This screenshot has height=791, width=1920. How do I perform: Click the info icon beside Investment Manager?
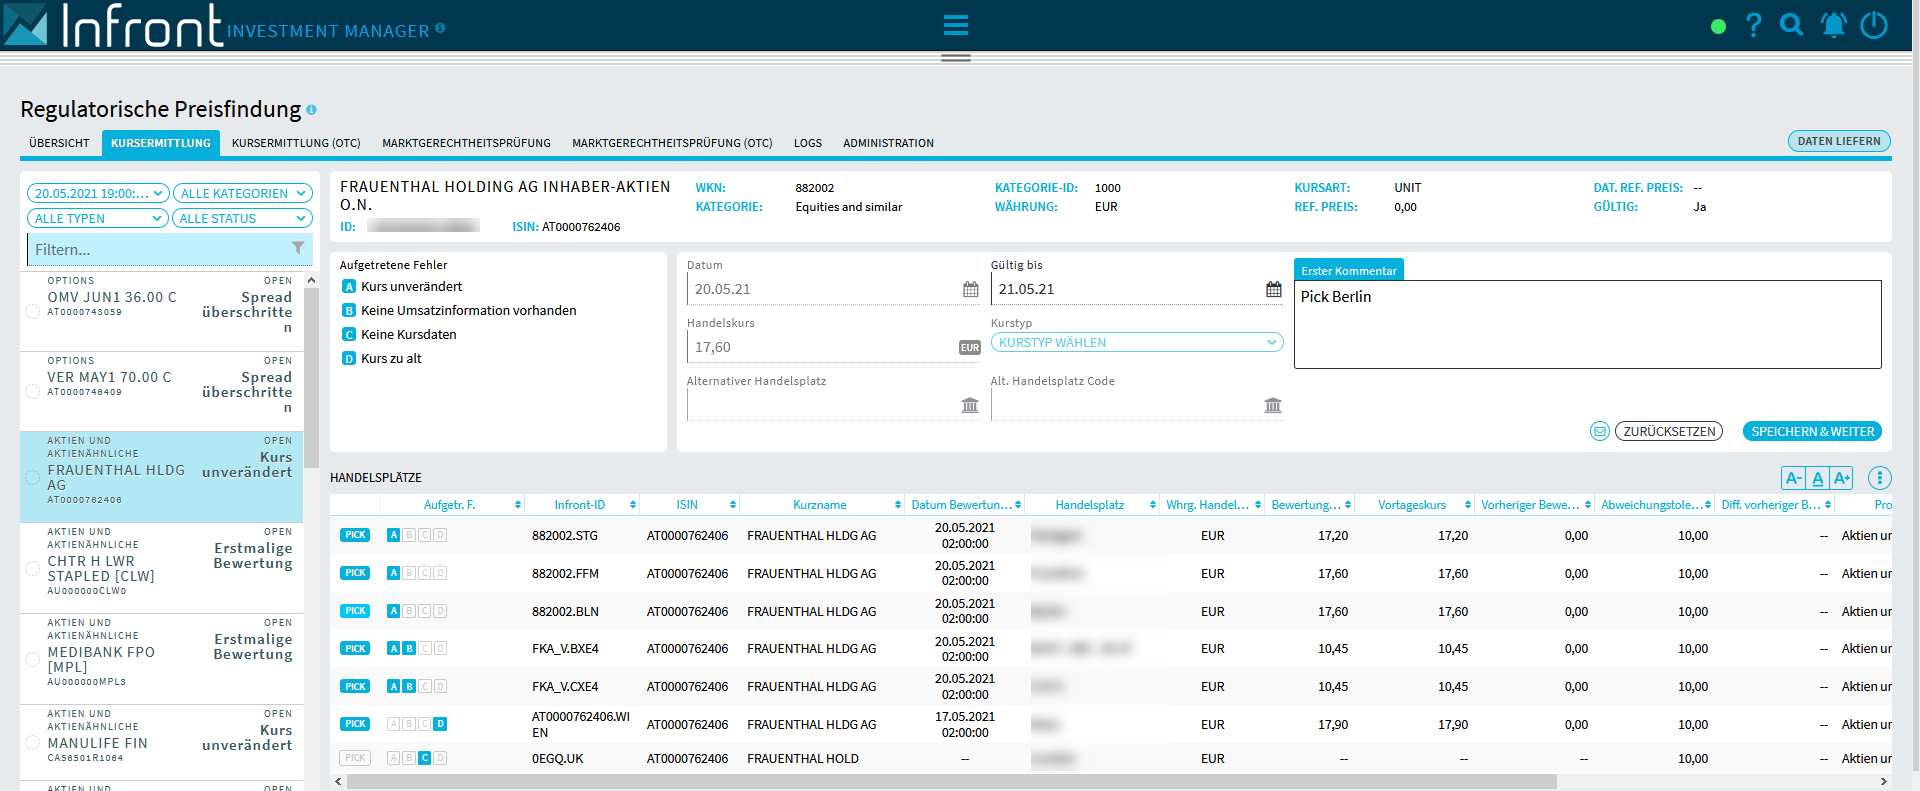[440, 28]
